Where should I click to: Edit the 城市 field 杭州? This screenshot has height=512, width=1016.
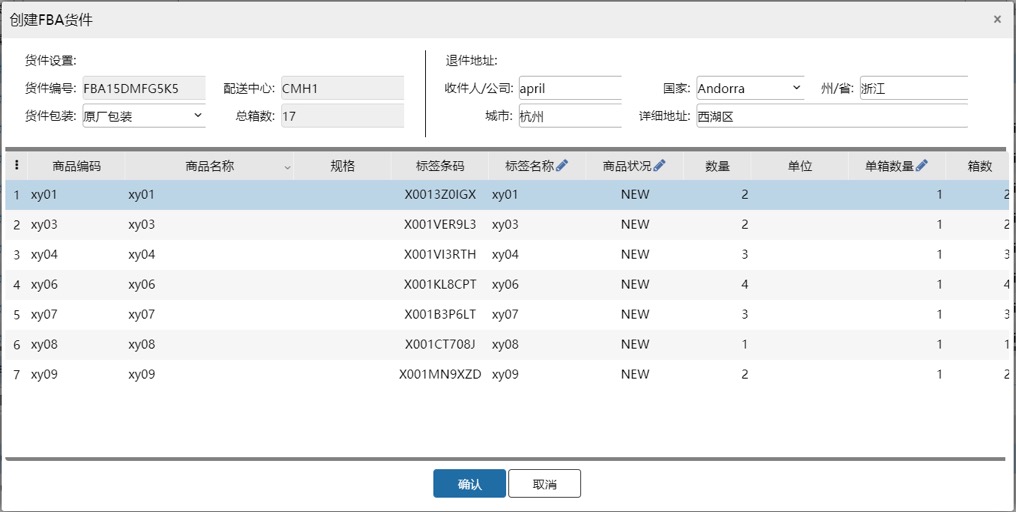click(x=570, y=116)
